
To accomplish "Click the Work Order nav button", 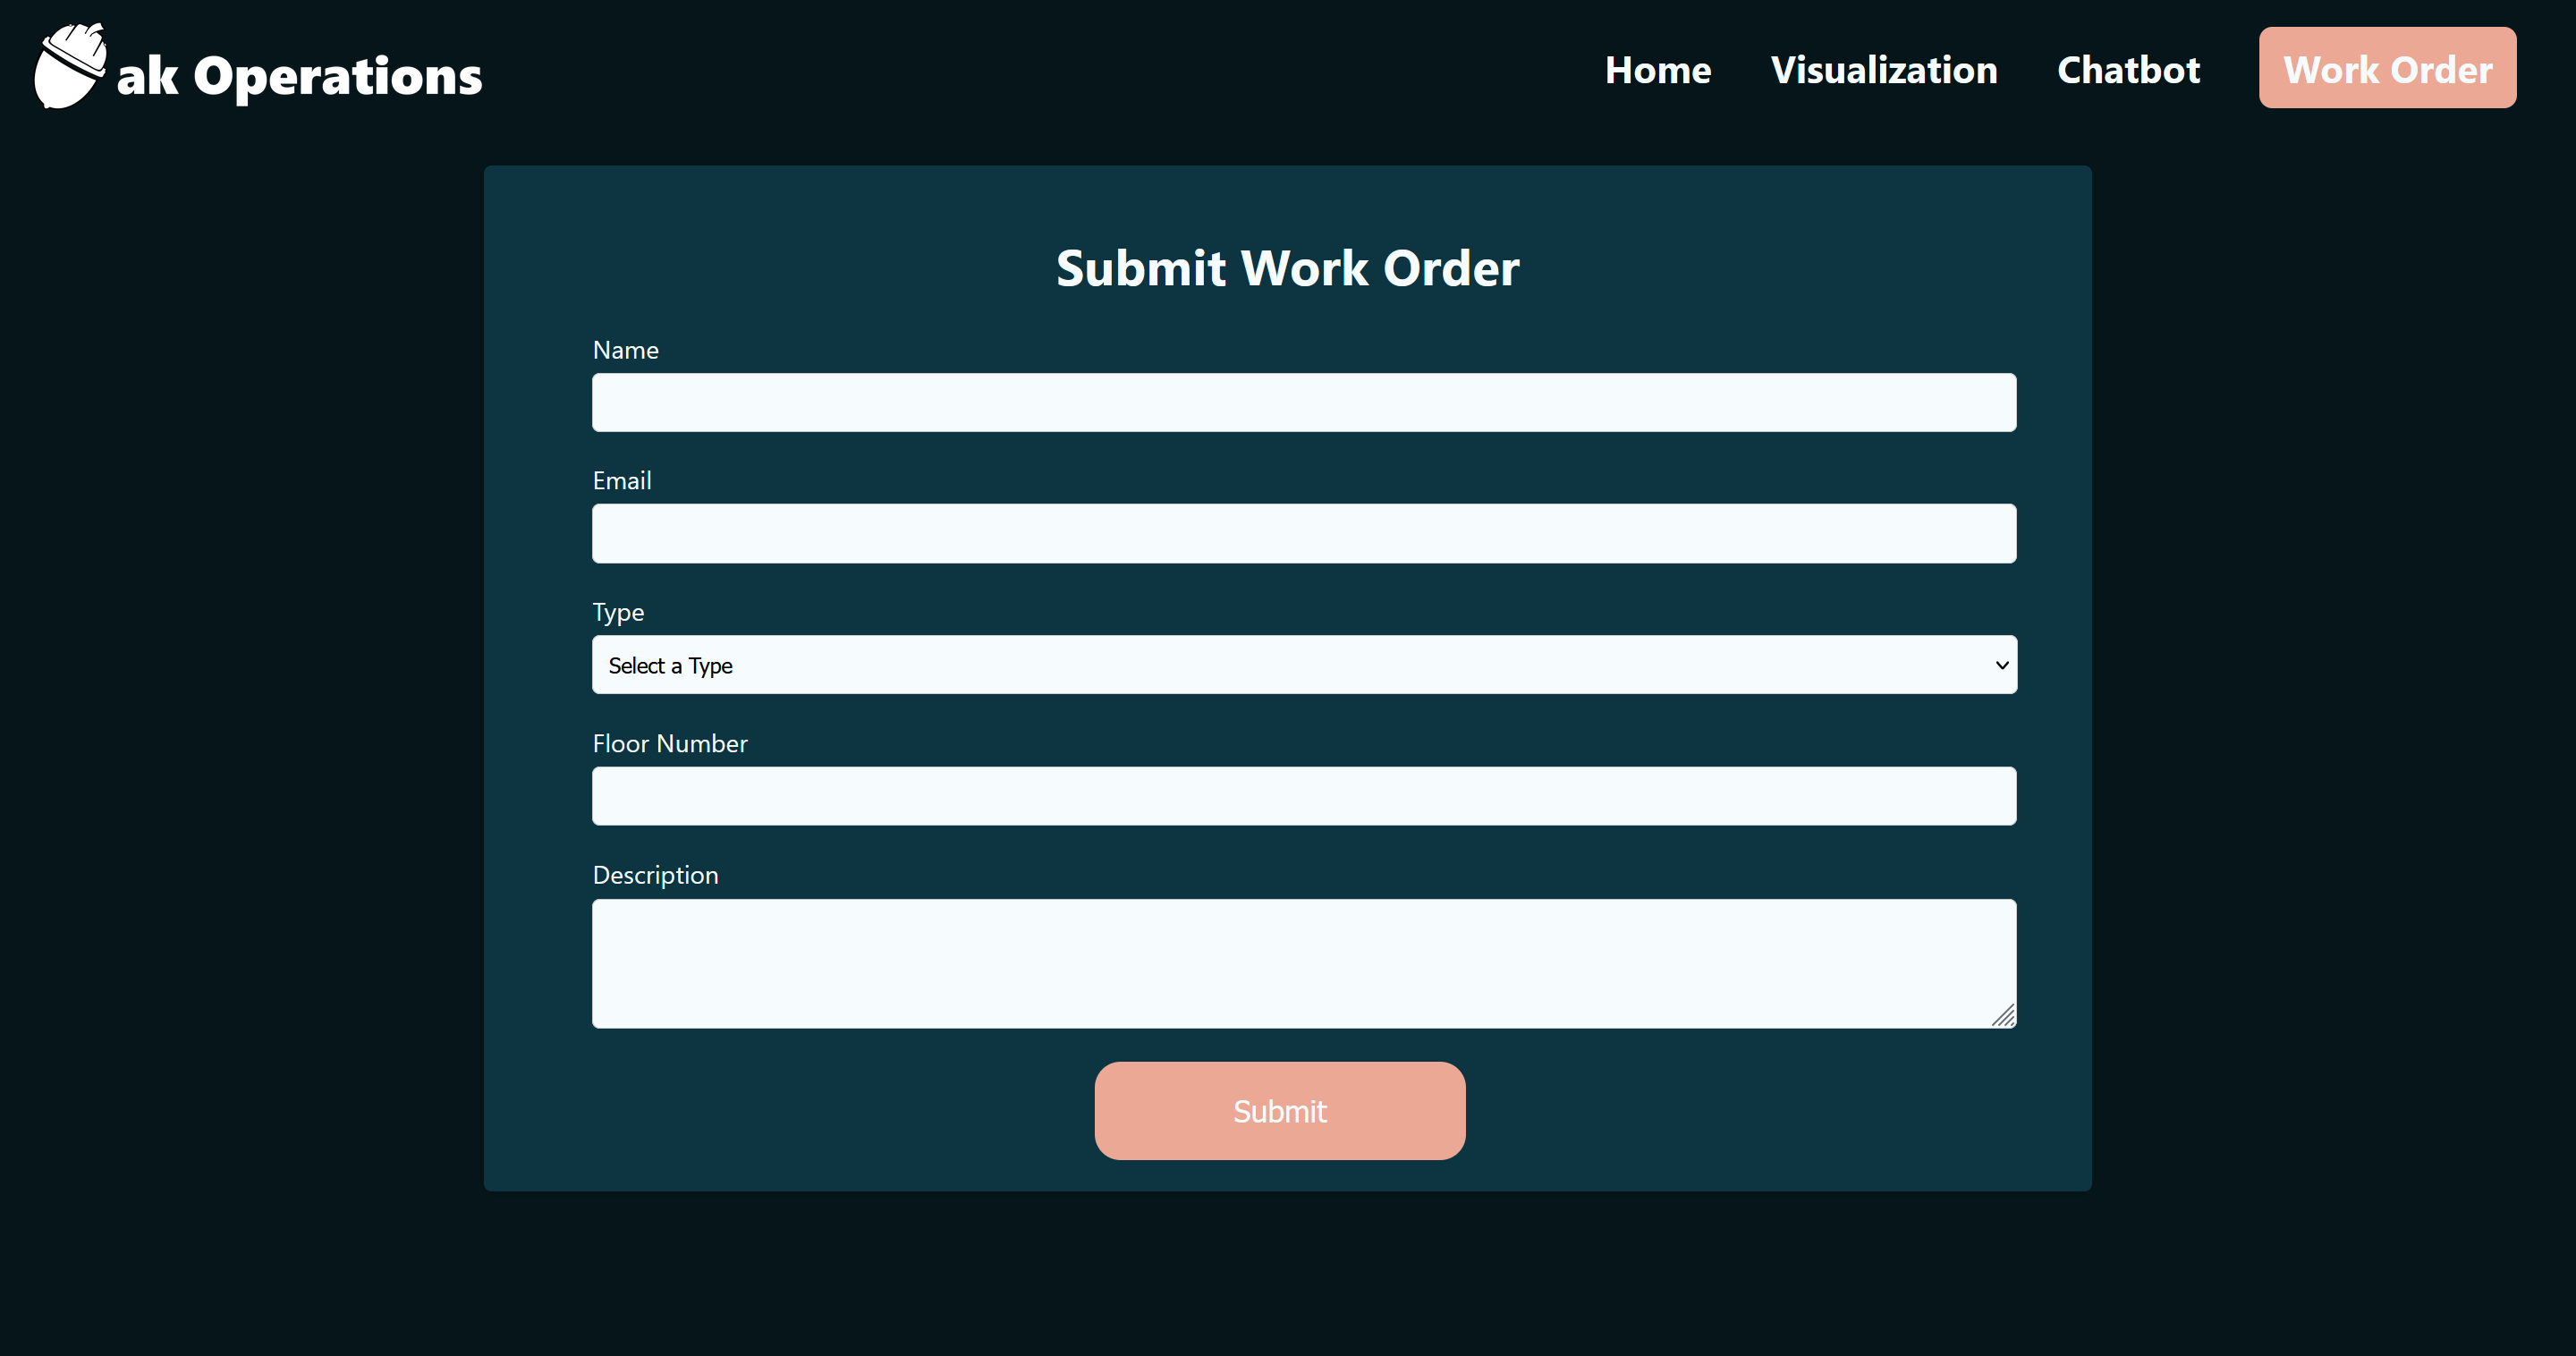I will coord(2386,68).
